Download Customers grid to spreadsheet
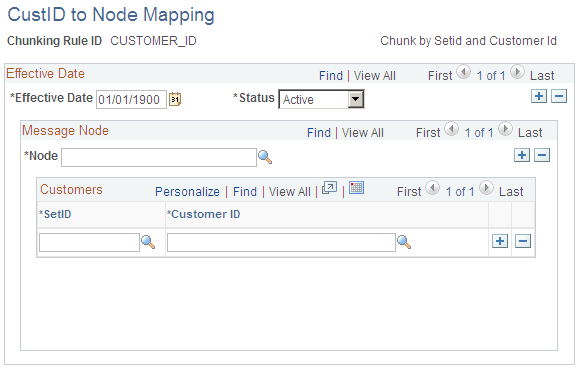 (x=356, y=188)
